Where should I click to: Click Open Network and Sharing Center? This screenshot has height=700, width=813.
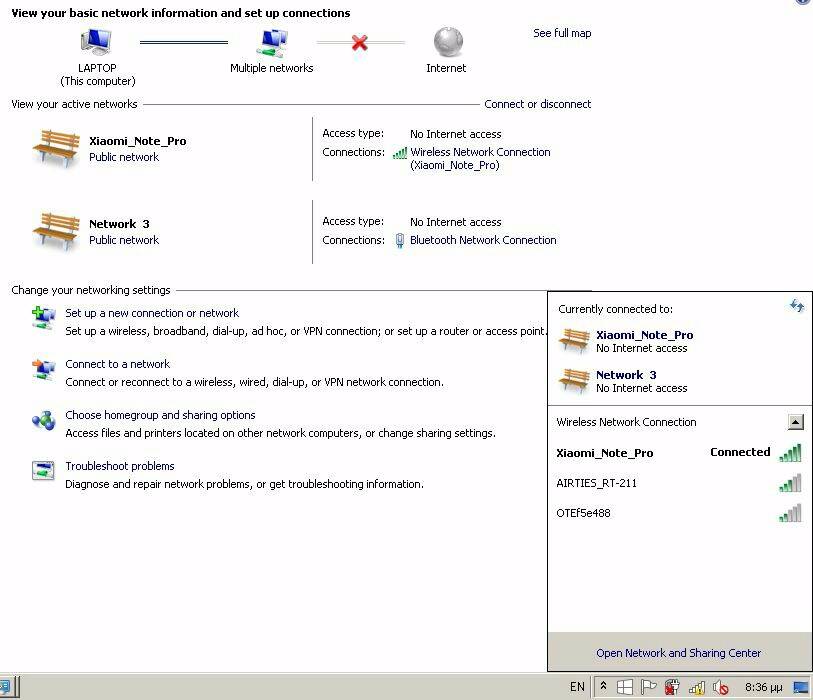pos(678,653)
